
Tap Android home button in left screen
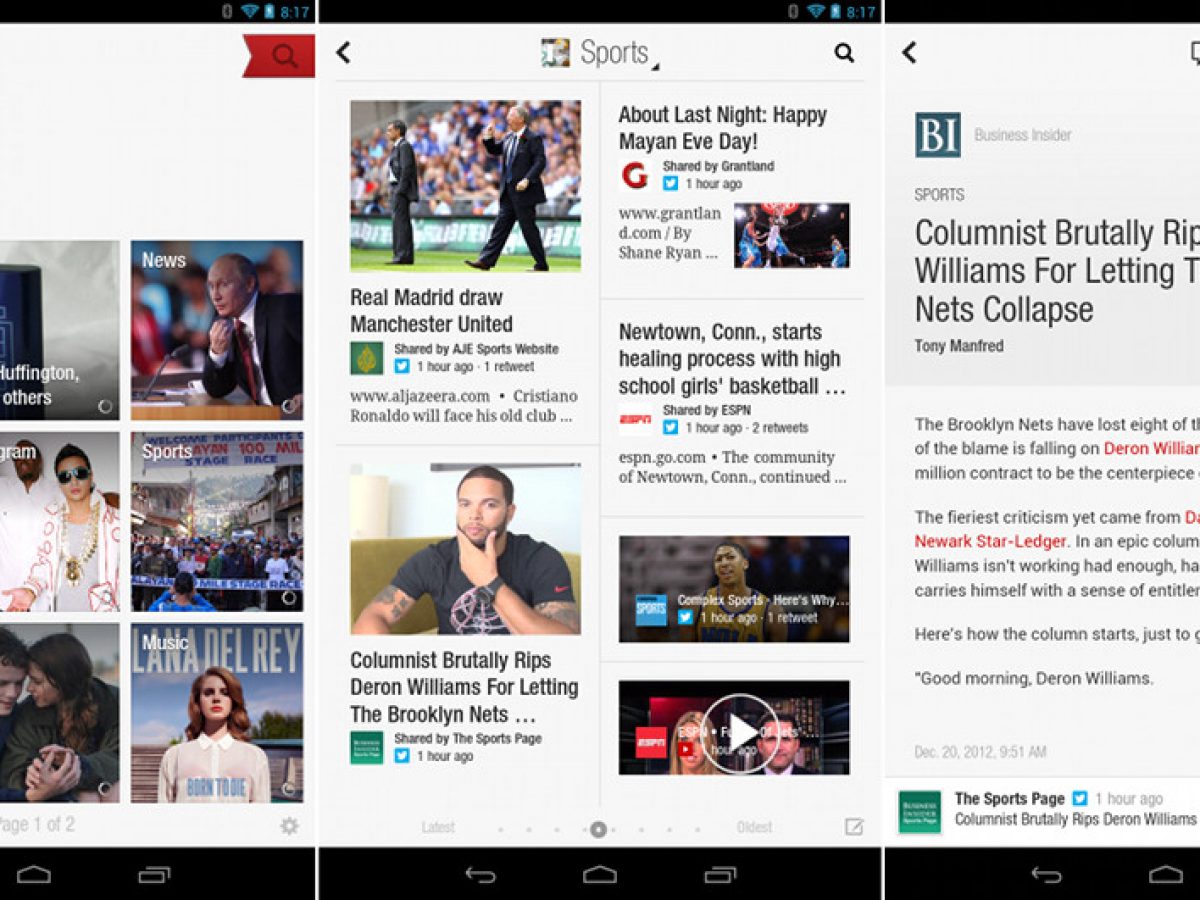click(x=33, y=875)
